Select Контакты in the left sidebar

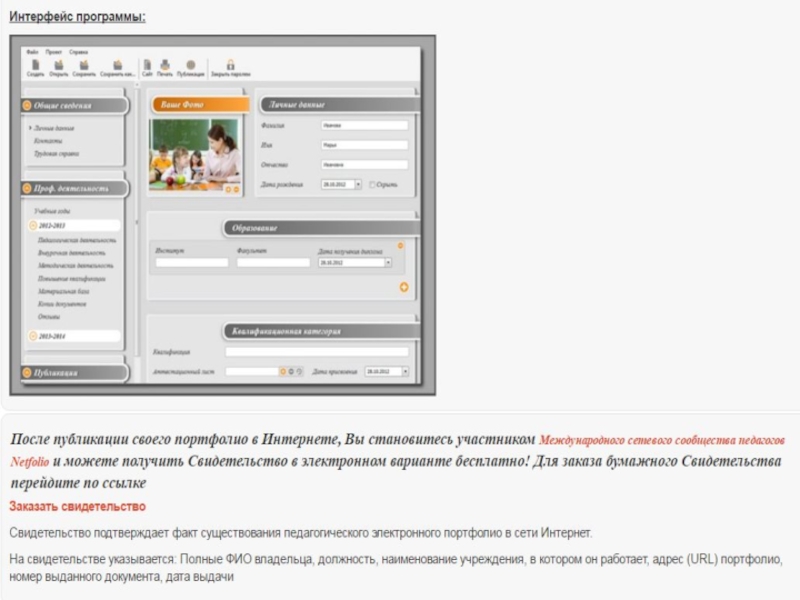[x=48, y=141]
